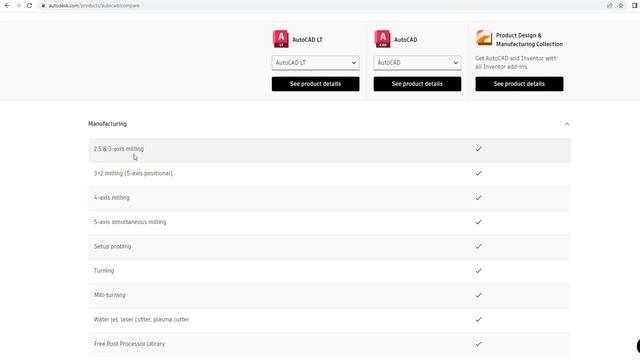This screenshot has height=360, width=640.
Task: Open the AutoCAD product dropdown
Action: pos(417,63)
